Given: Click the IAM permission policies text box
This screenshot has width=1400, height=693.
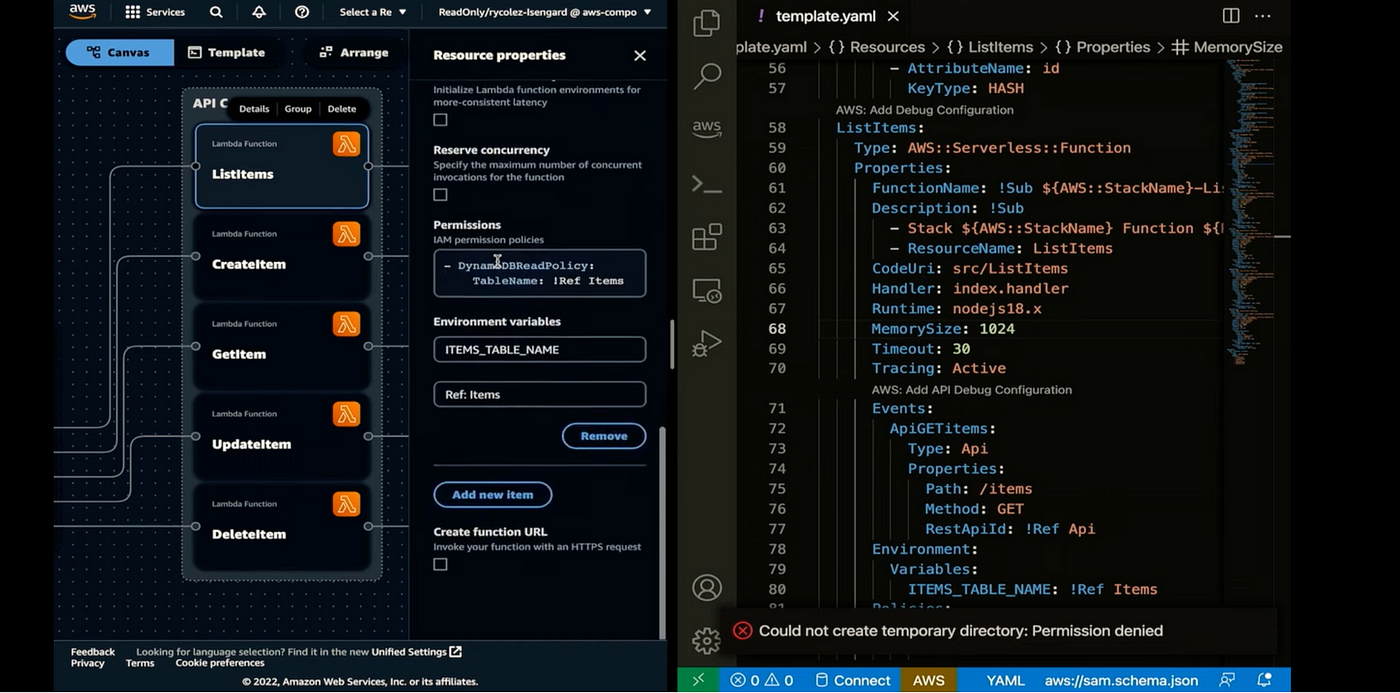Looking at the screenshot, I should click(x=540, y=273).
